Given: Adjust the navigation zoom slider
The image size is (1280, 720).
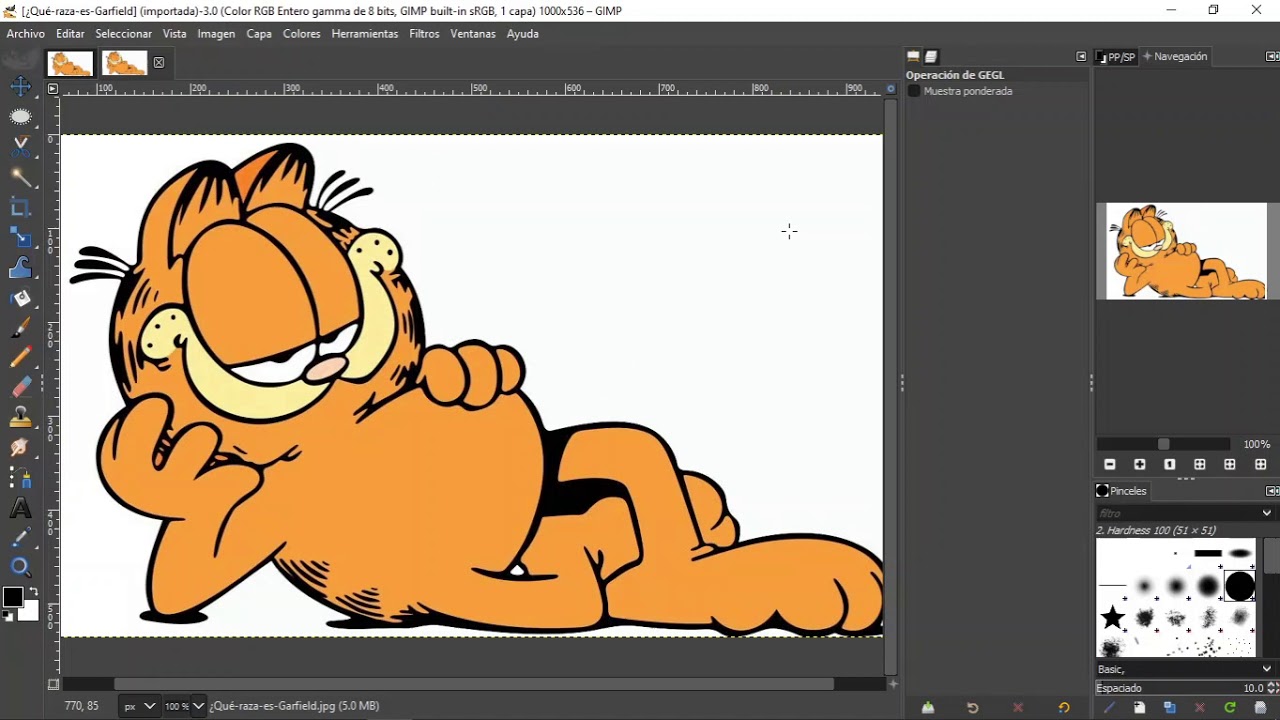Looking at the screenshot, I should pyautogui.click(x=1164, y=444).
